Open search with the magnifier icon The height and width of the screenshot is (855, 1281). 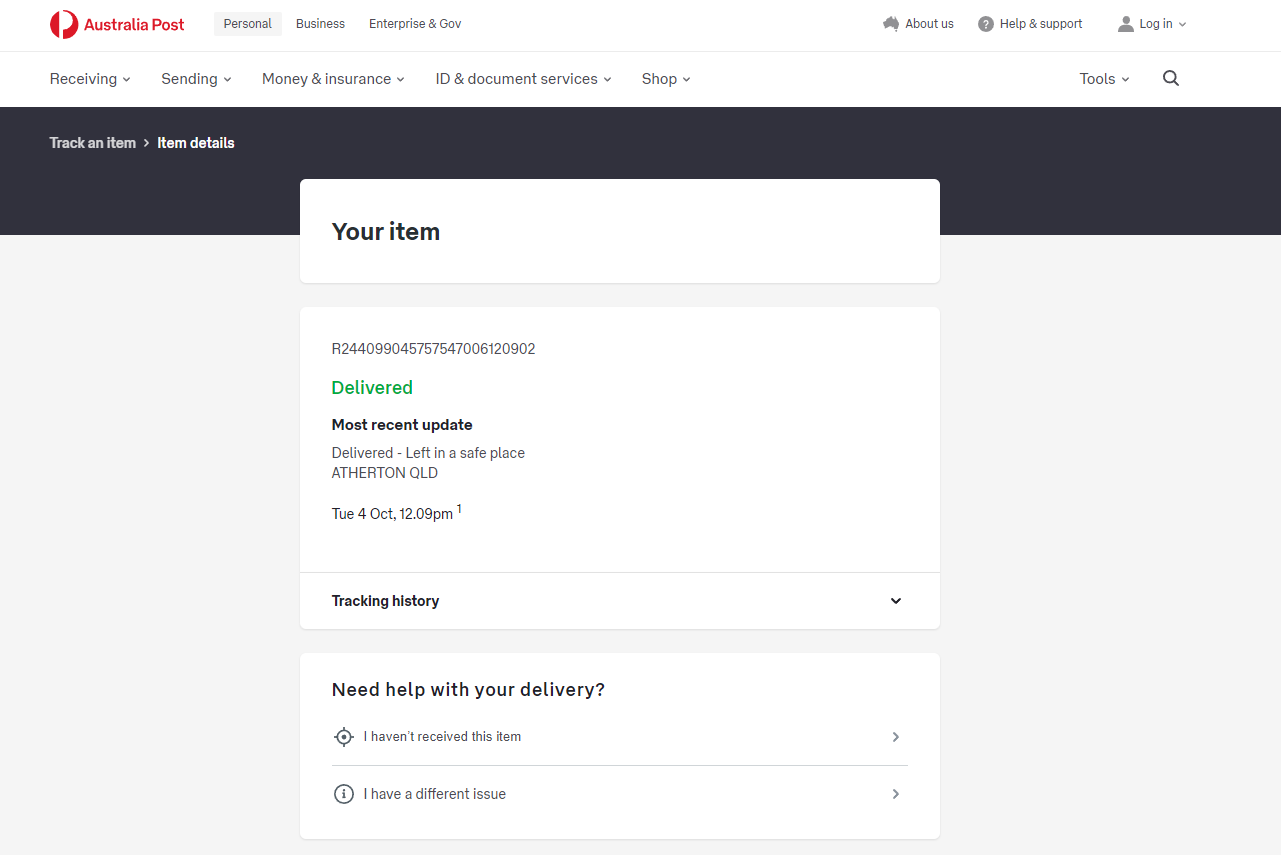[x=1171, y=79]
